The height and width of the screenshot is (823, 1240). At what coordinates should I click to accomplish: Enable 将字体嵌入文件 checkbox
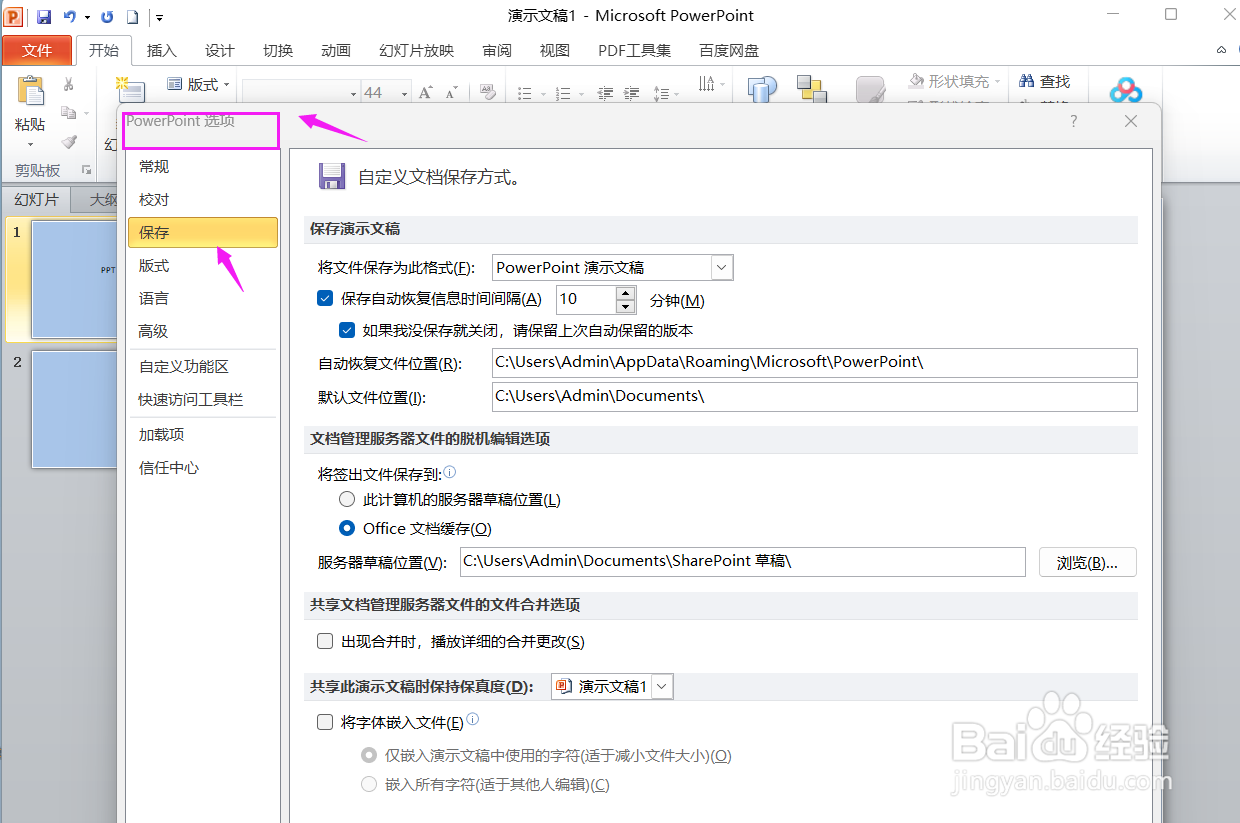pyautogui.click(x=324, y=722)
